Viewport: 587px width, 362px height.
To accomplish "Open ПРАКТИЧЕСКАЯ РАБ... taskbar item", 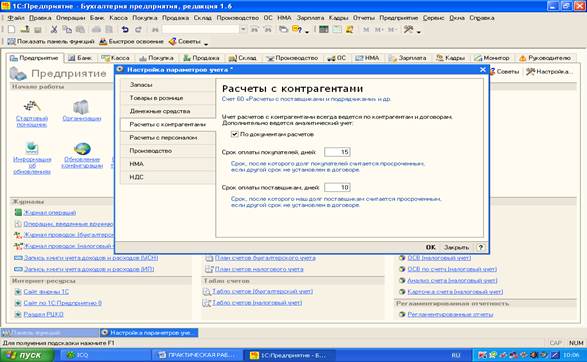I will [x=197, y=355].
